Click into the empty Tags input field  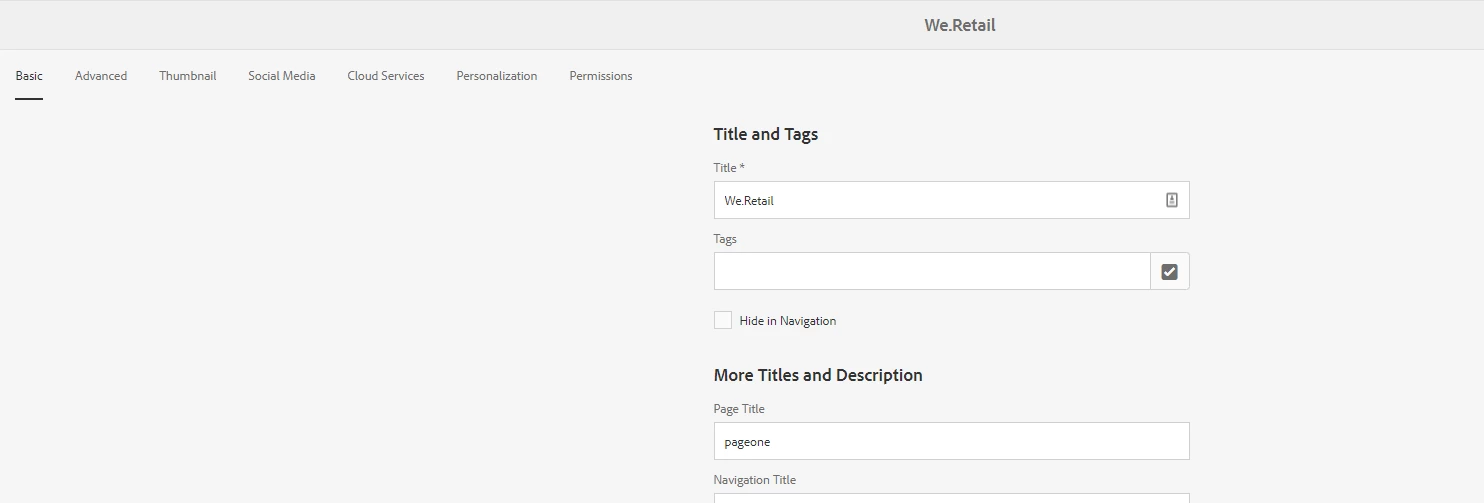[x=932, y=271]
